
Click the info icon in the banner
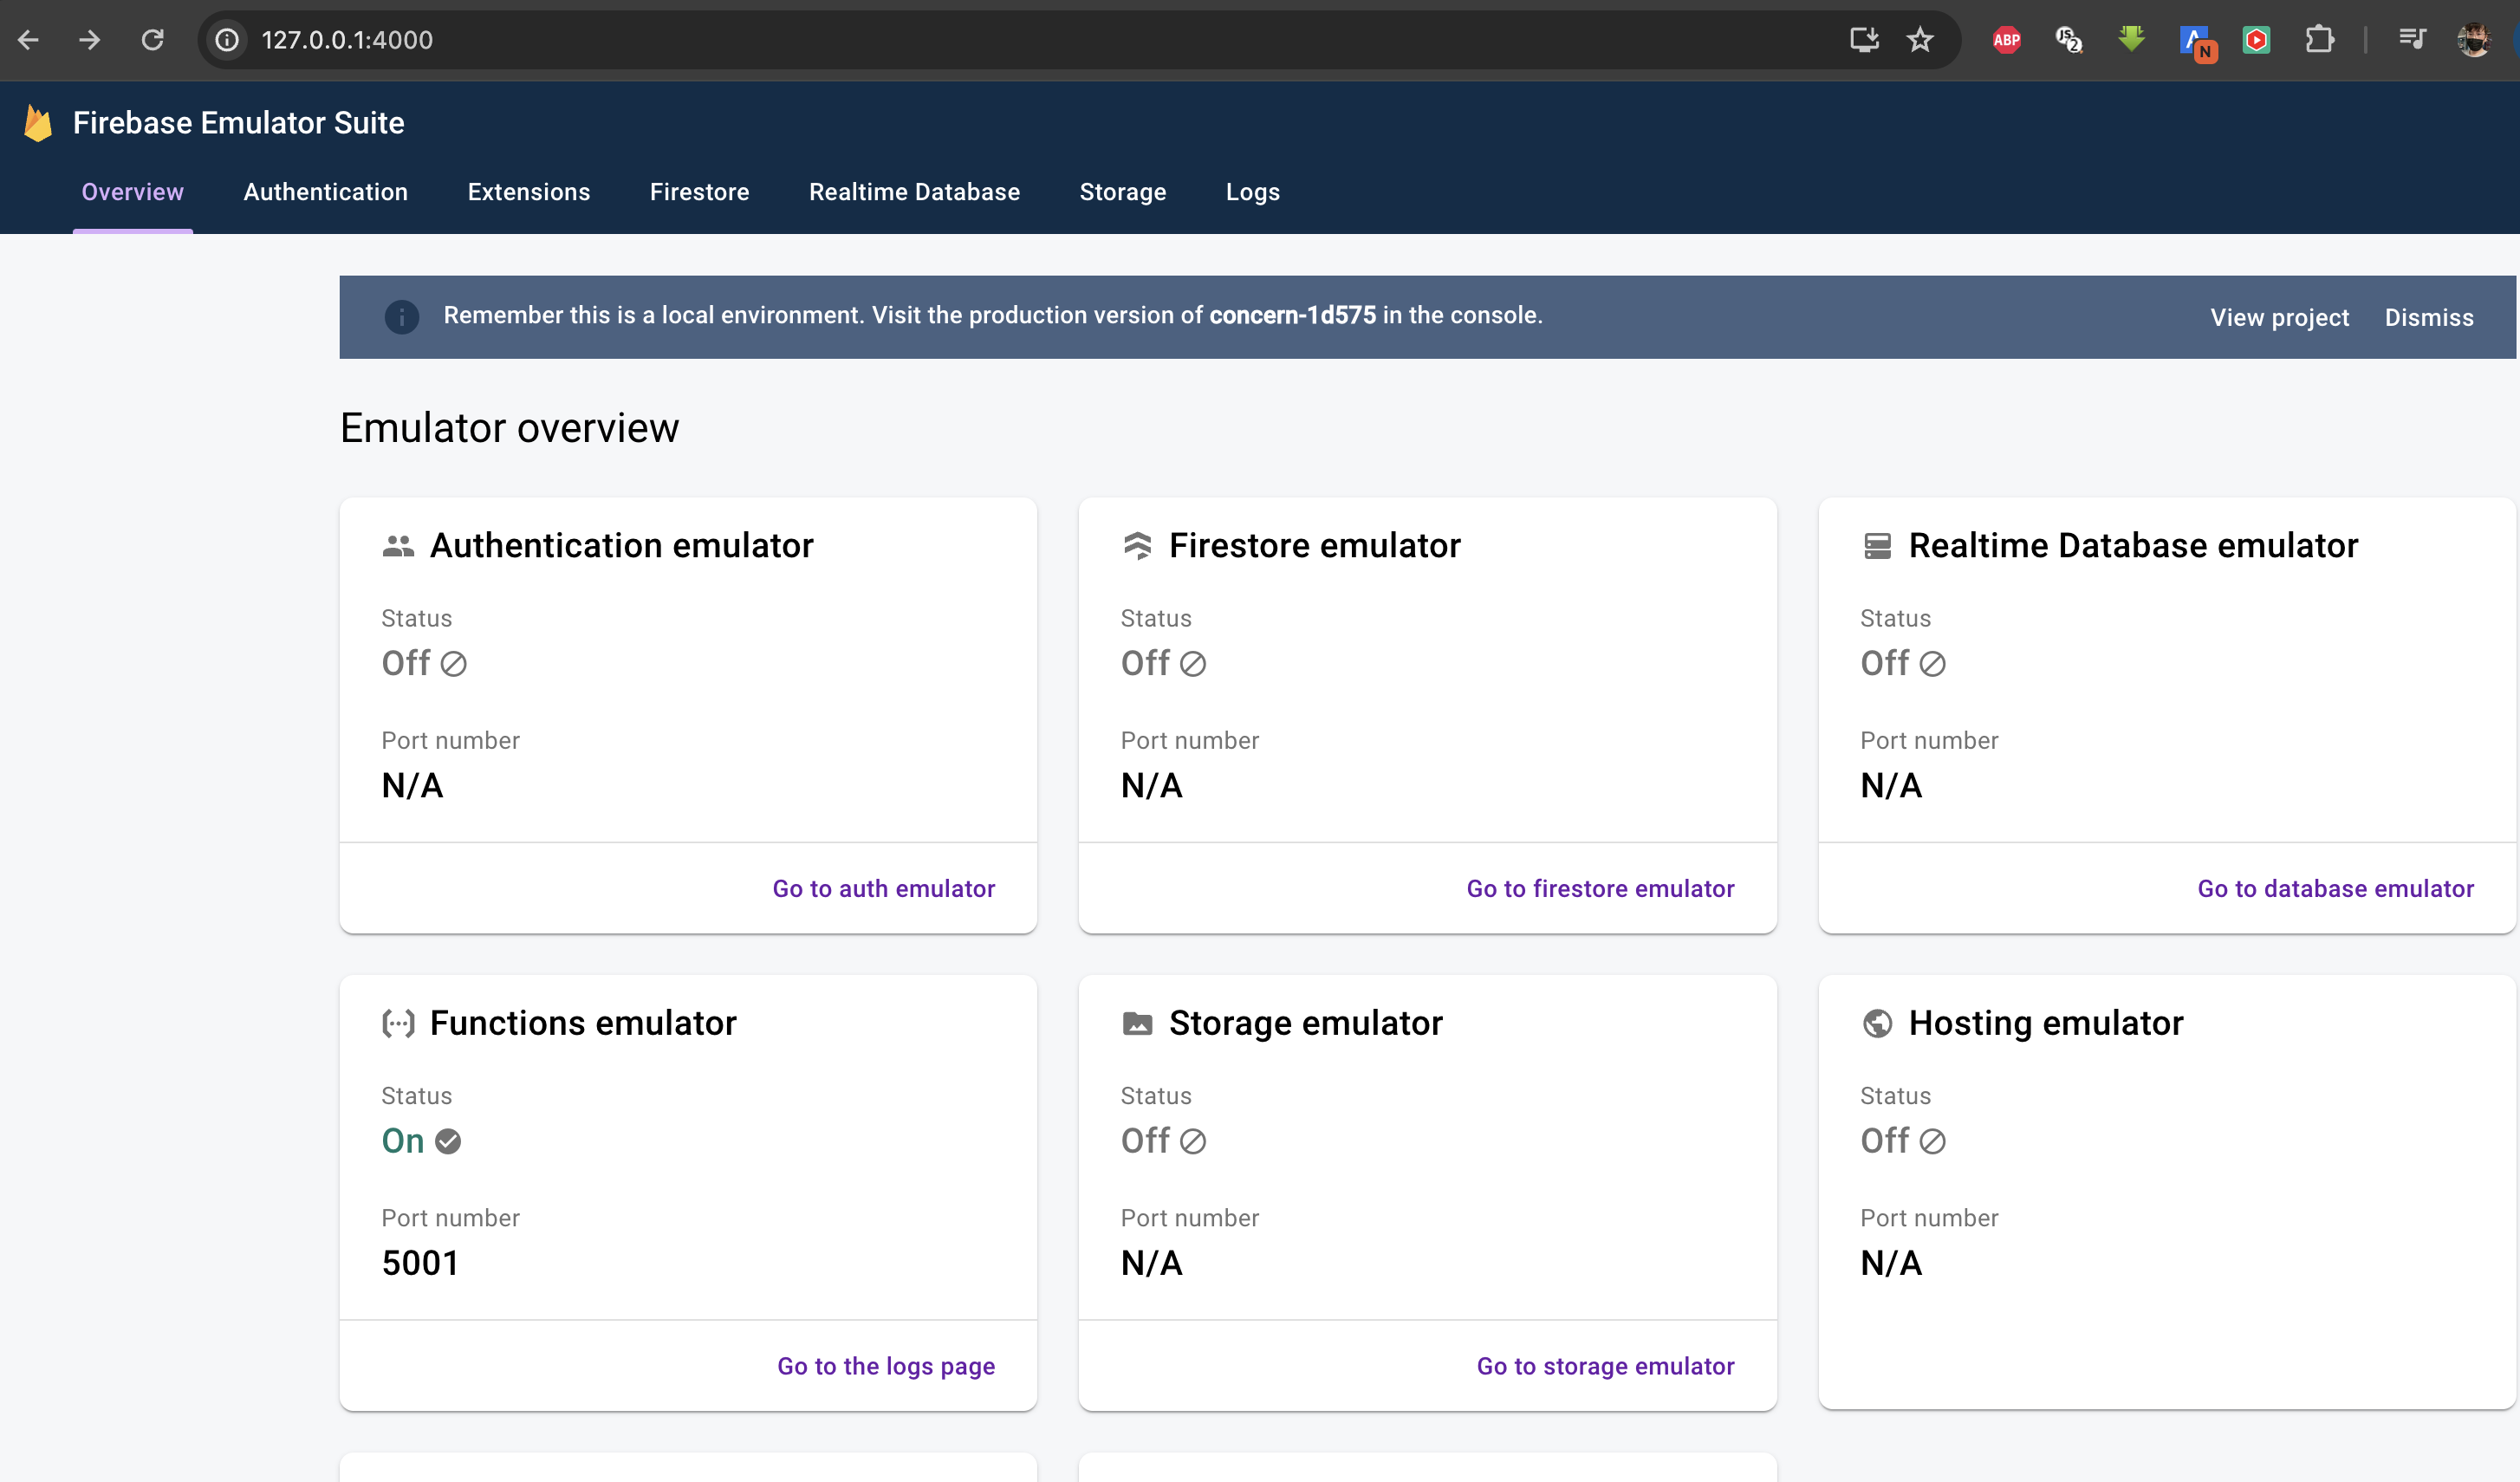[x=402, y=317]
